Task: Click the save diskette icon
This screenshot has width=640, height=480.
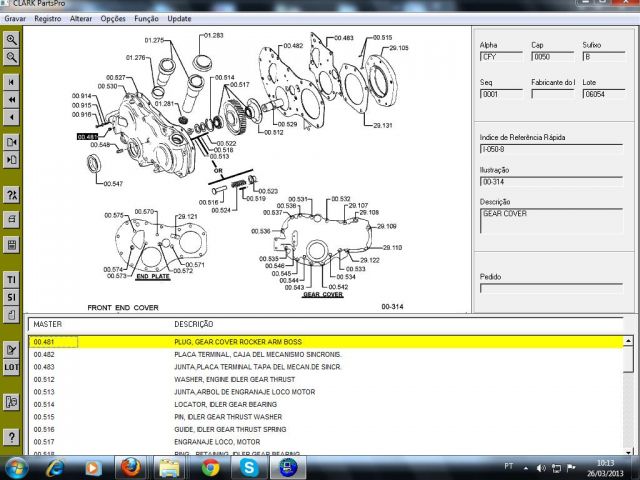Action: [x=11, y=245]
